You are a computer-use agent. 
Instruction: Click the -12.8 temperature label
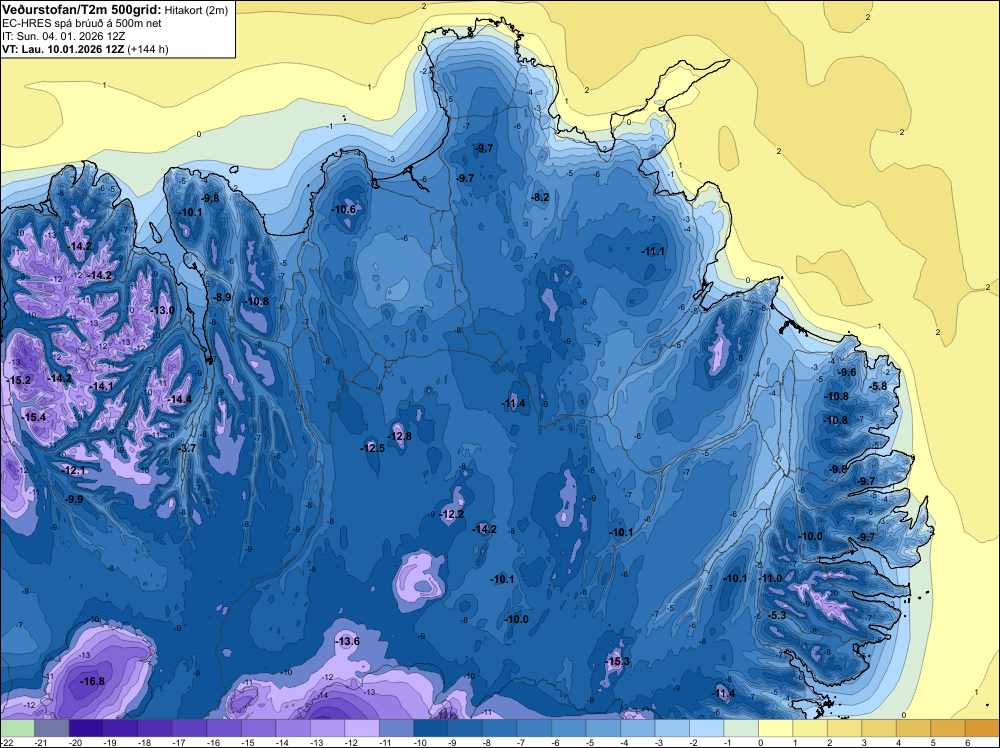[399, 436]
